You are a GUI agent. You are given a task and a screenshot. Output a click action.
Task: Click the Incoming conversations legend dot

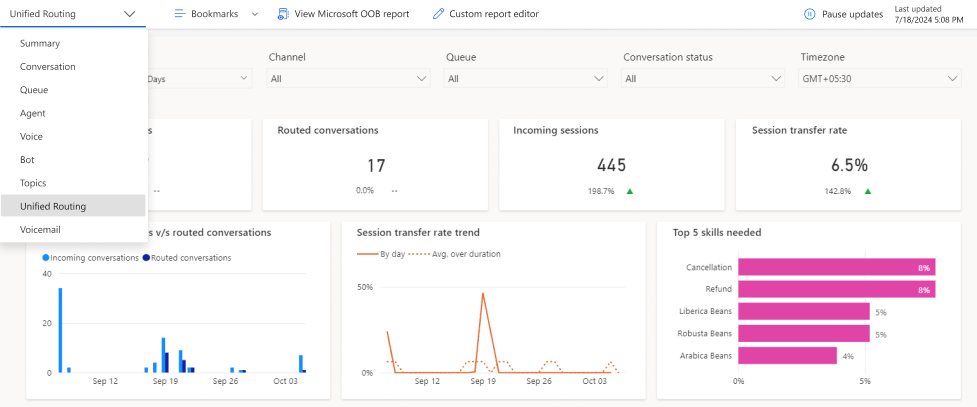click(x=45, y=257)
